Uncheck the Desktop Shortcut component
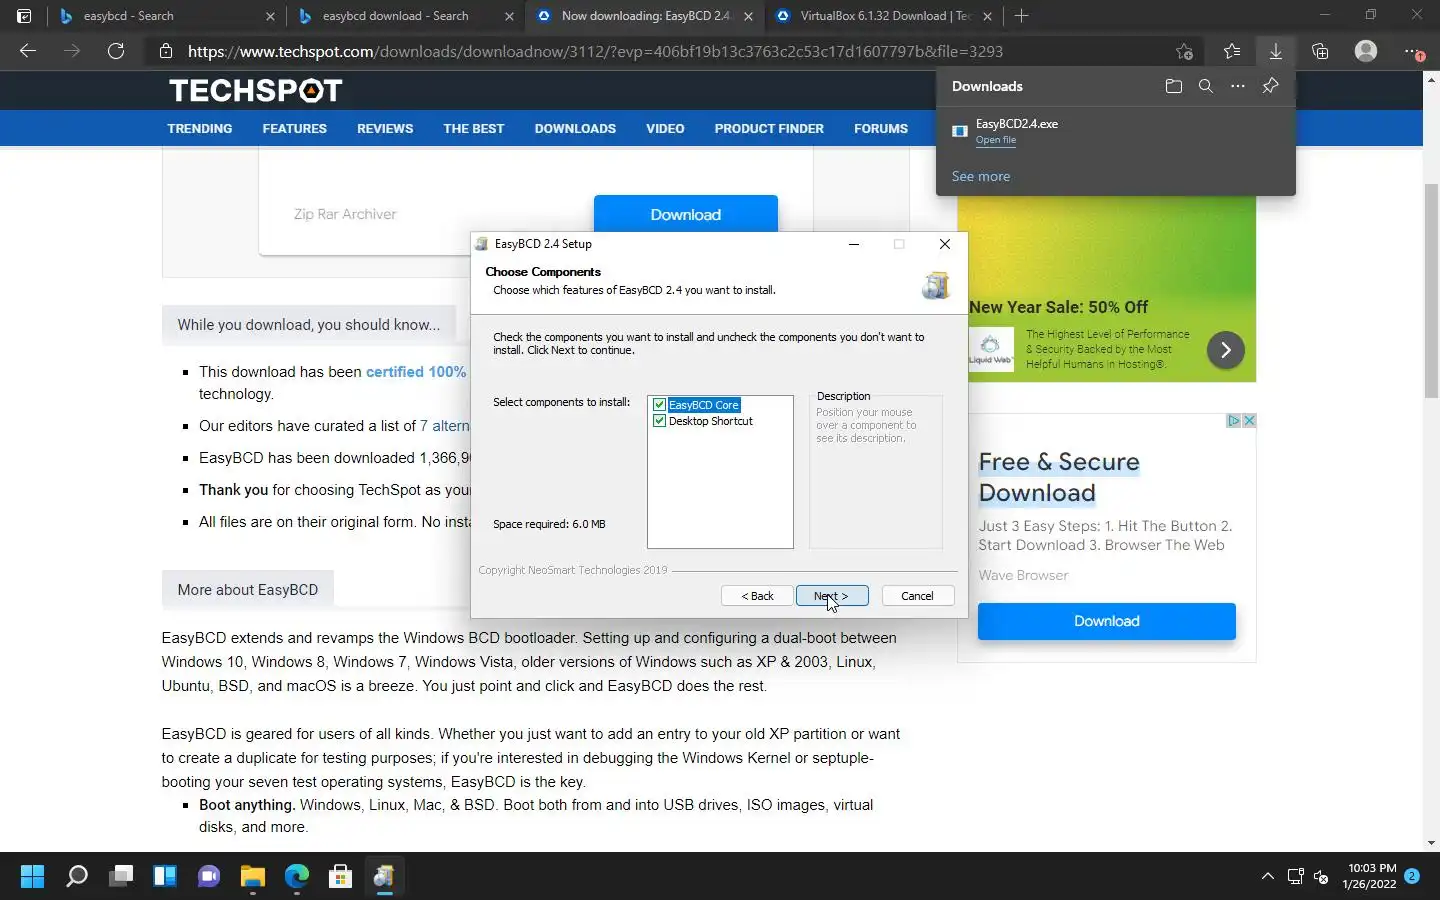Image resolution: width=1440 pixels, height=900 pixels. tap(659, 421)
